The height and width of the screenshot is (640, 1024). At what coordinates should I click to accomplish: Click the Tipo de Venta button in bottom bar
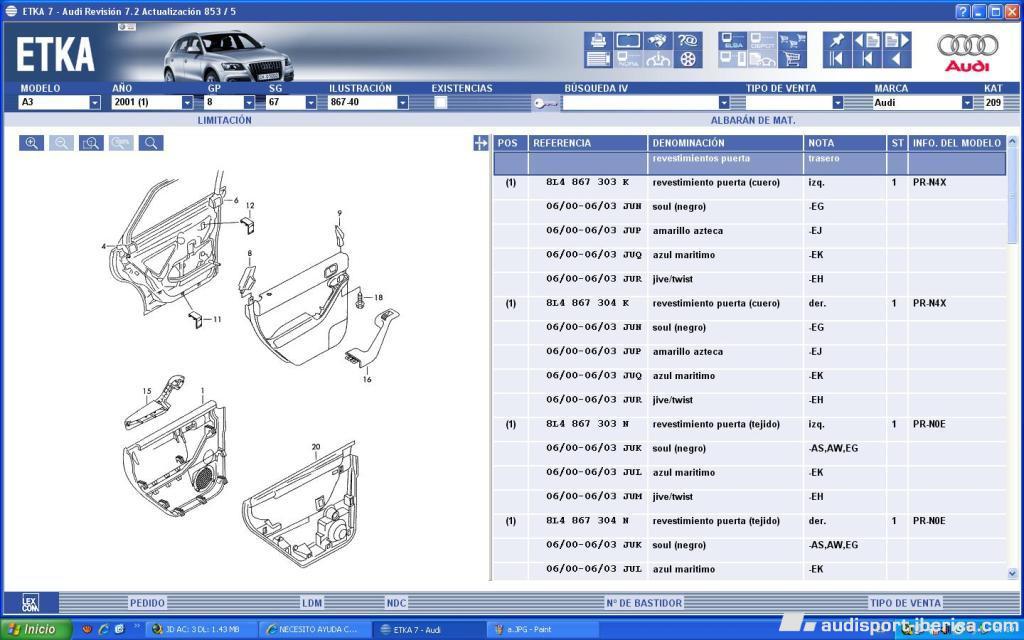(x=905, y=603)
